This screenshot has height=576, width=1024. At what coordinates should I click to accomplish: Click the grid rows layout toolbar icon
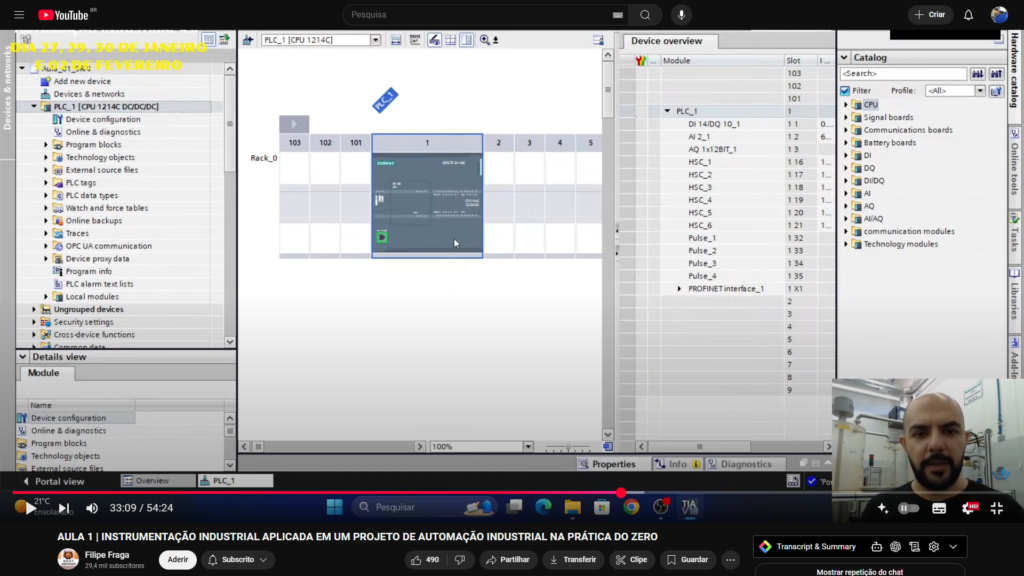451,40
